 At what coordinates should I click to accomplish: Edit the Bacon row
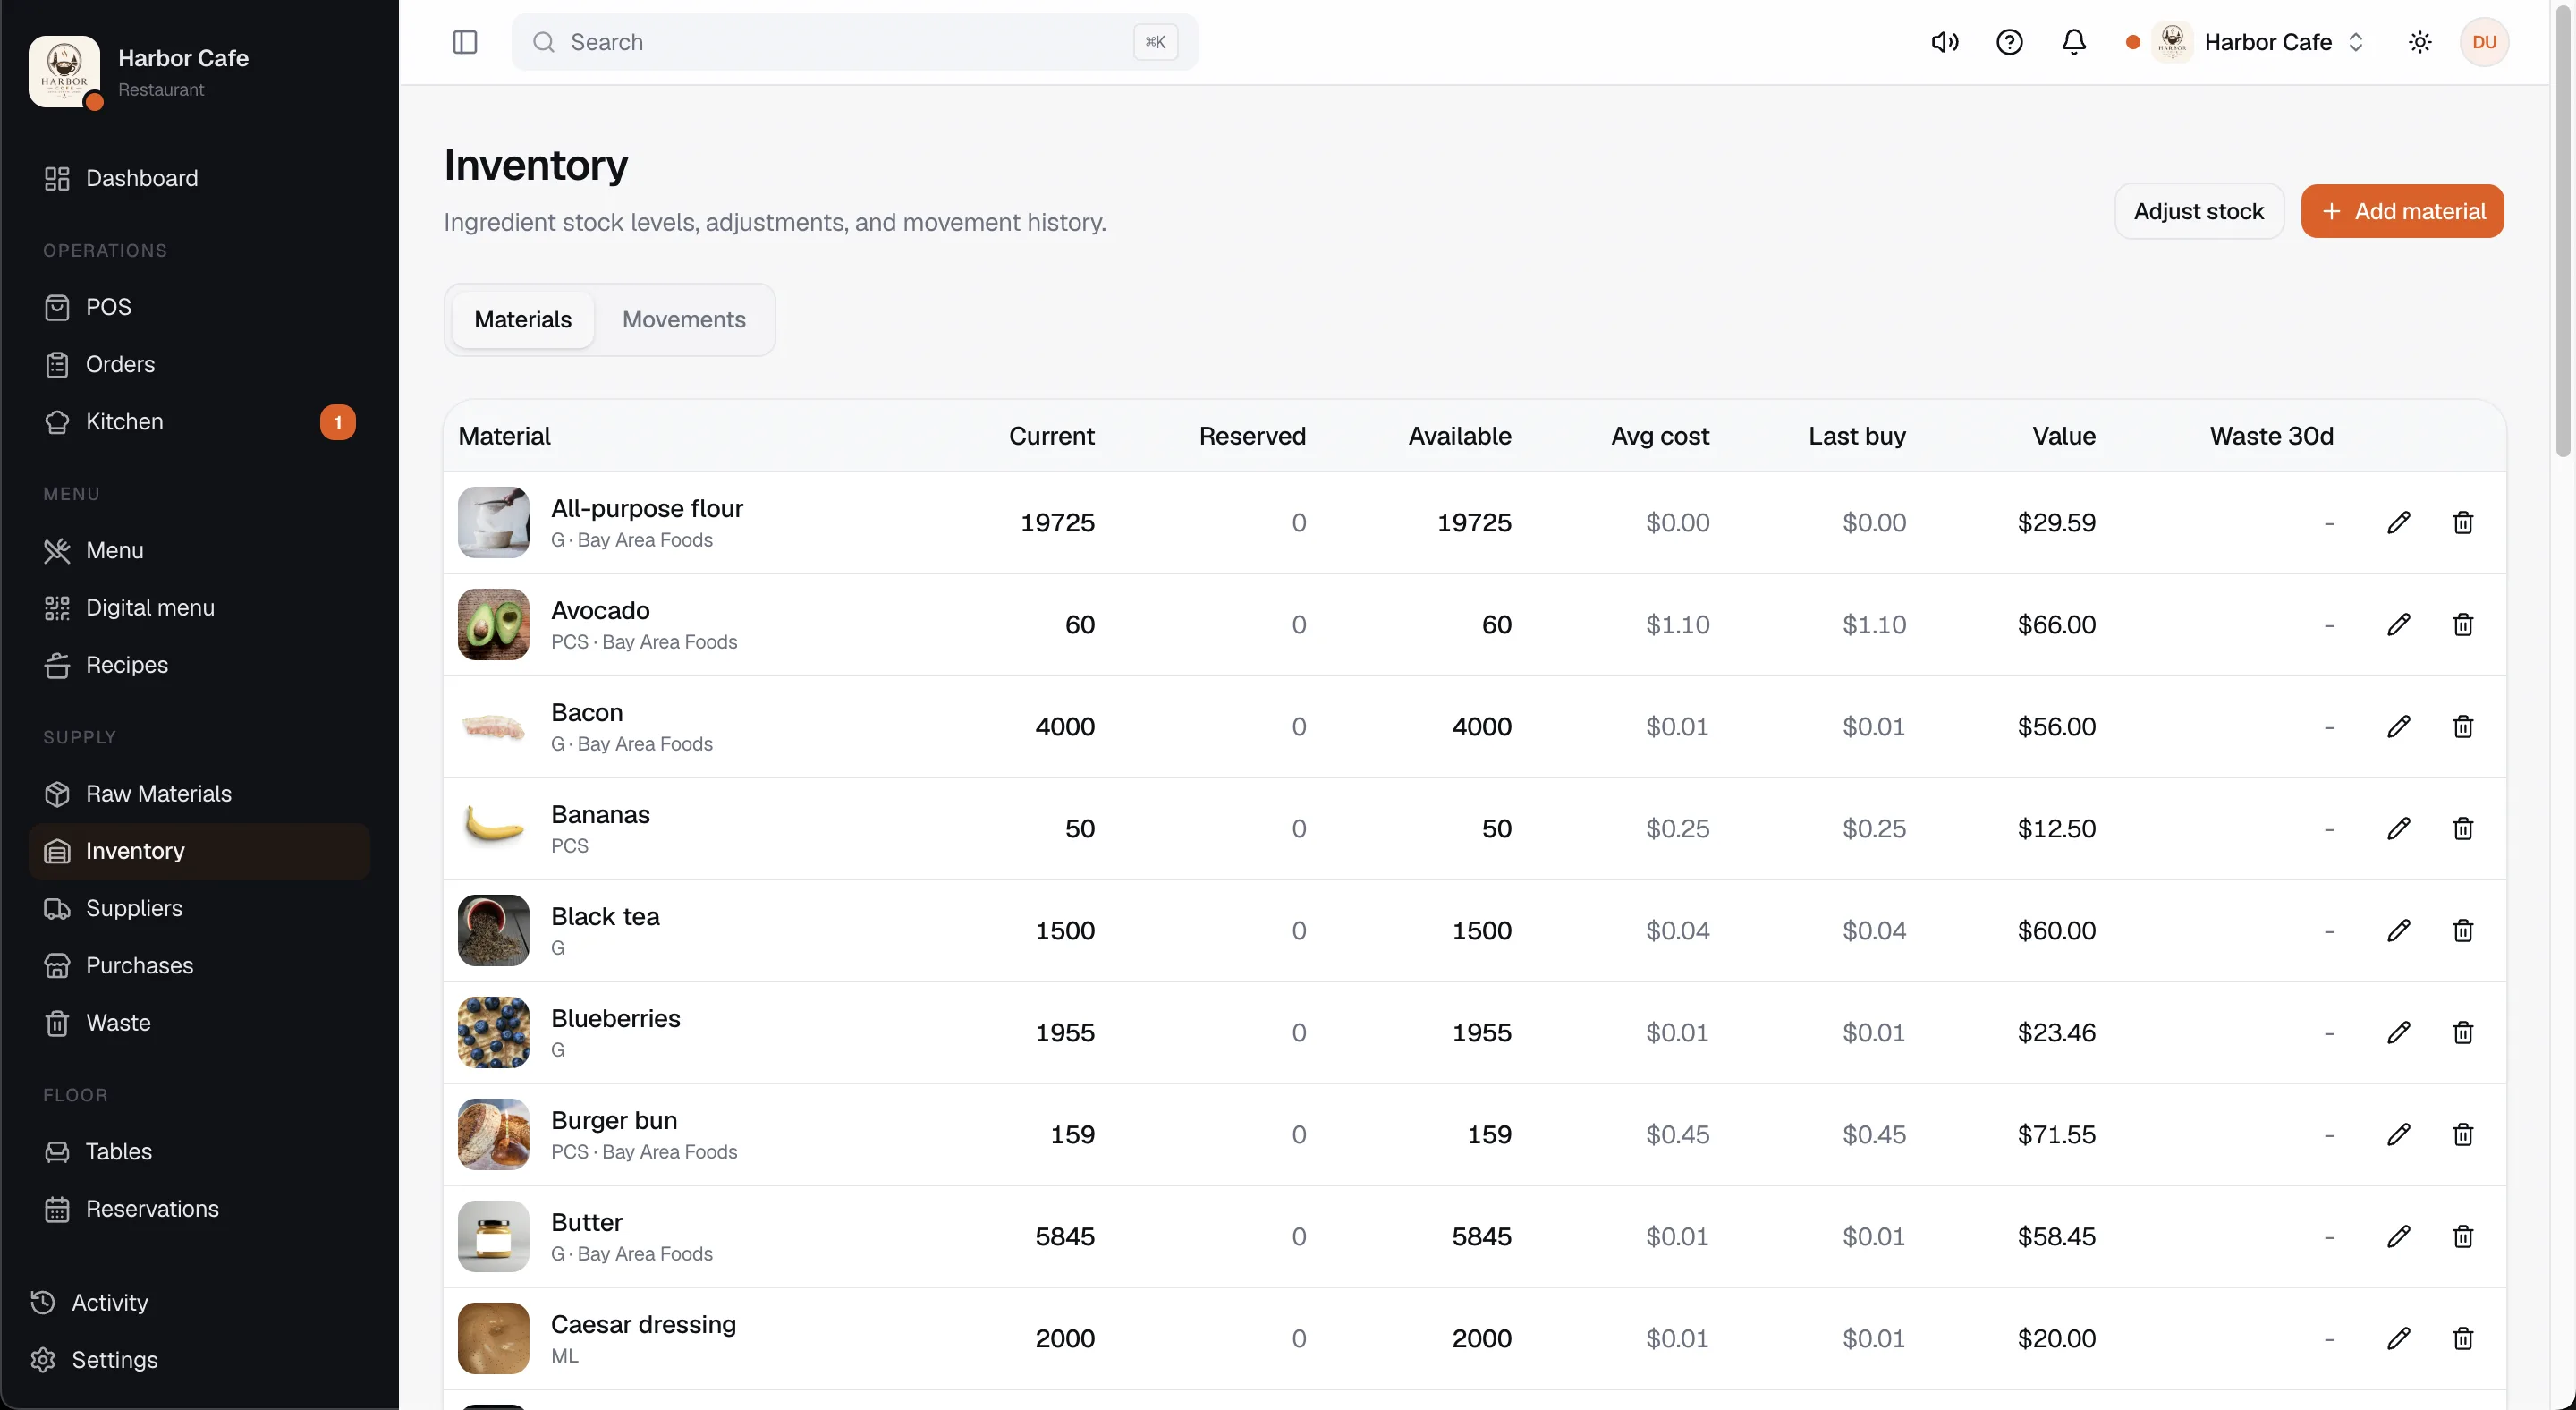tap(2398, 727)
